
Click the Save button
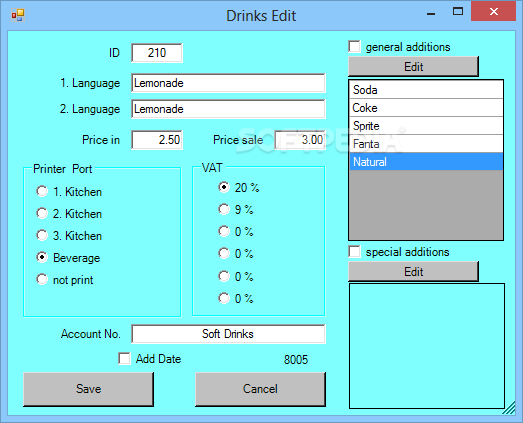tap(88, 389)
